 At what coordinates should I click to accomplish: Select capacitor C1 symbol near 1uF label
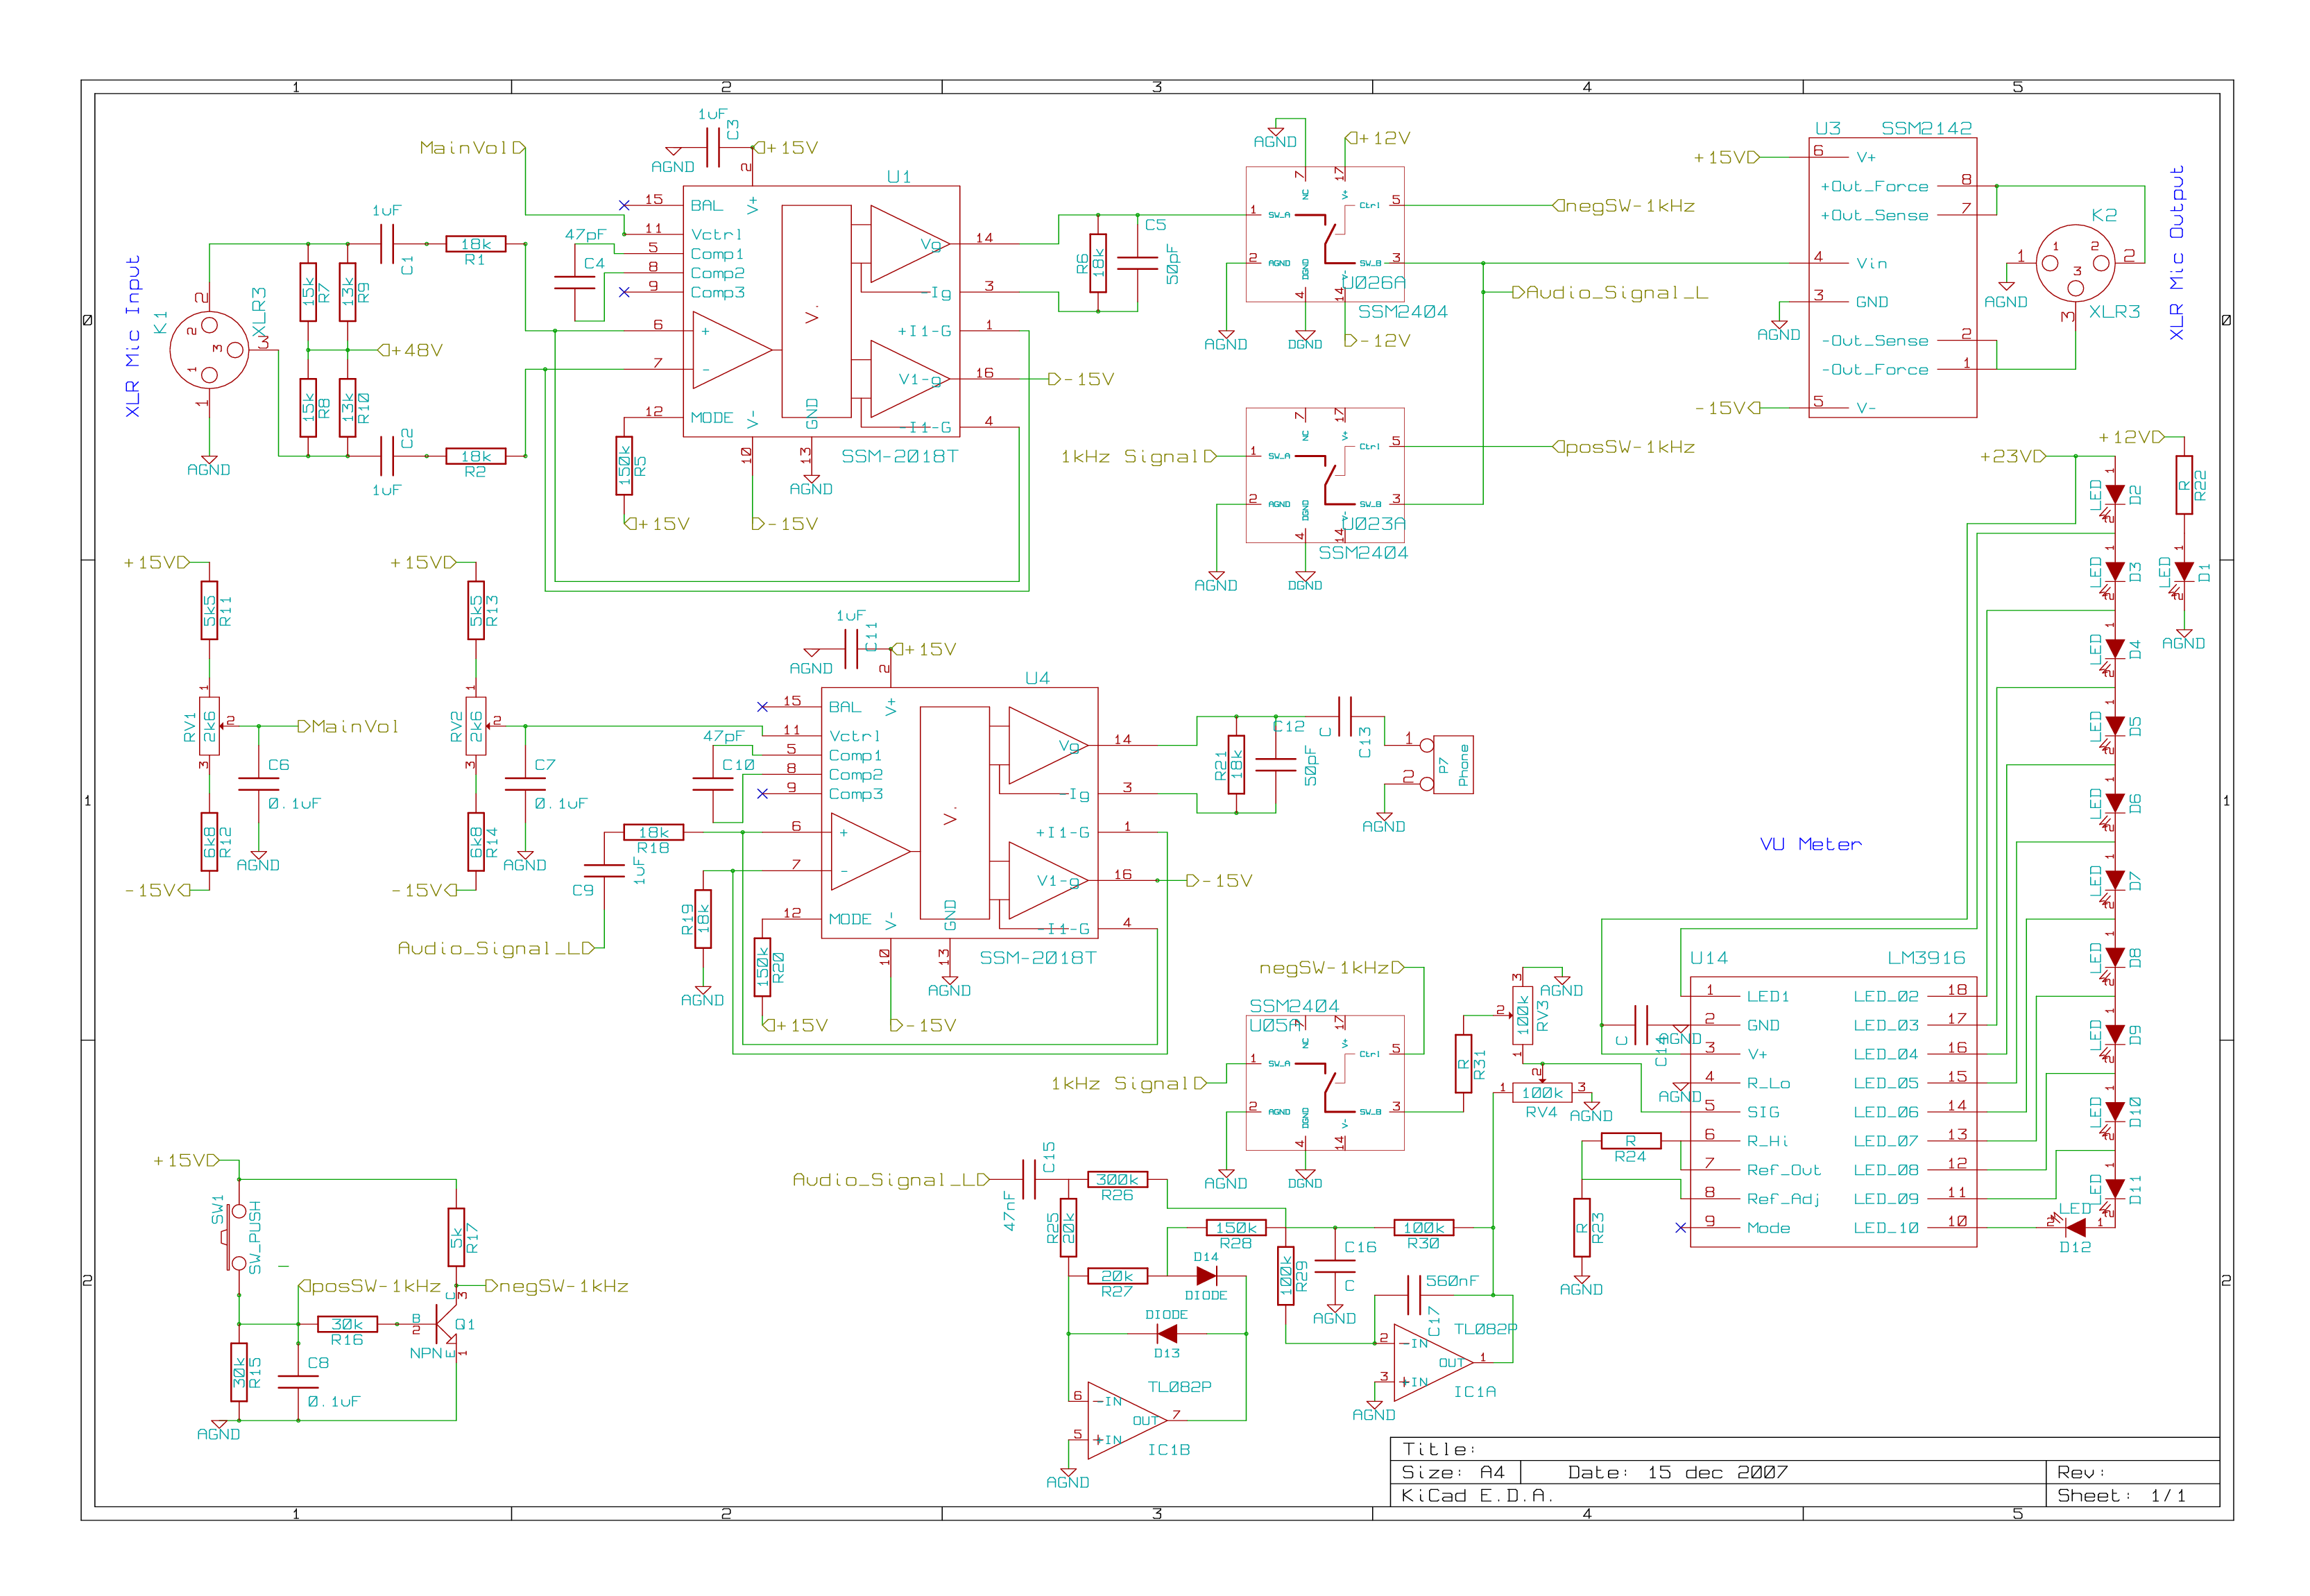point(388,244)
